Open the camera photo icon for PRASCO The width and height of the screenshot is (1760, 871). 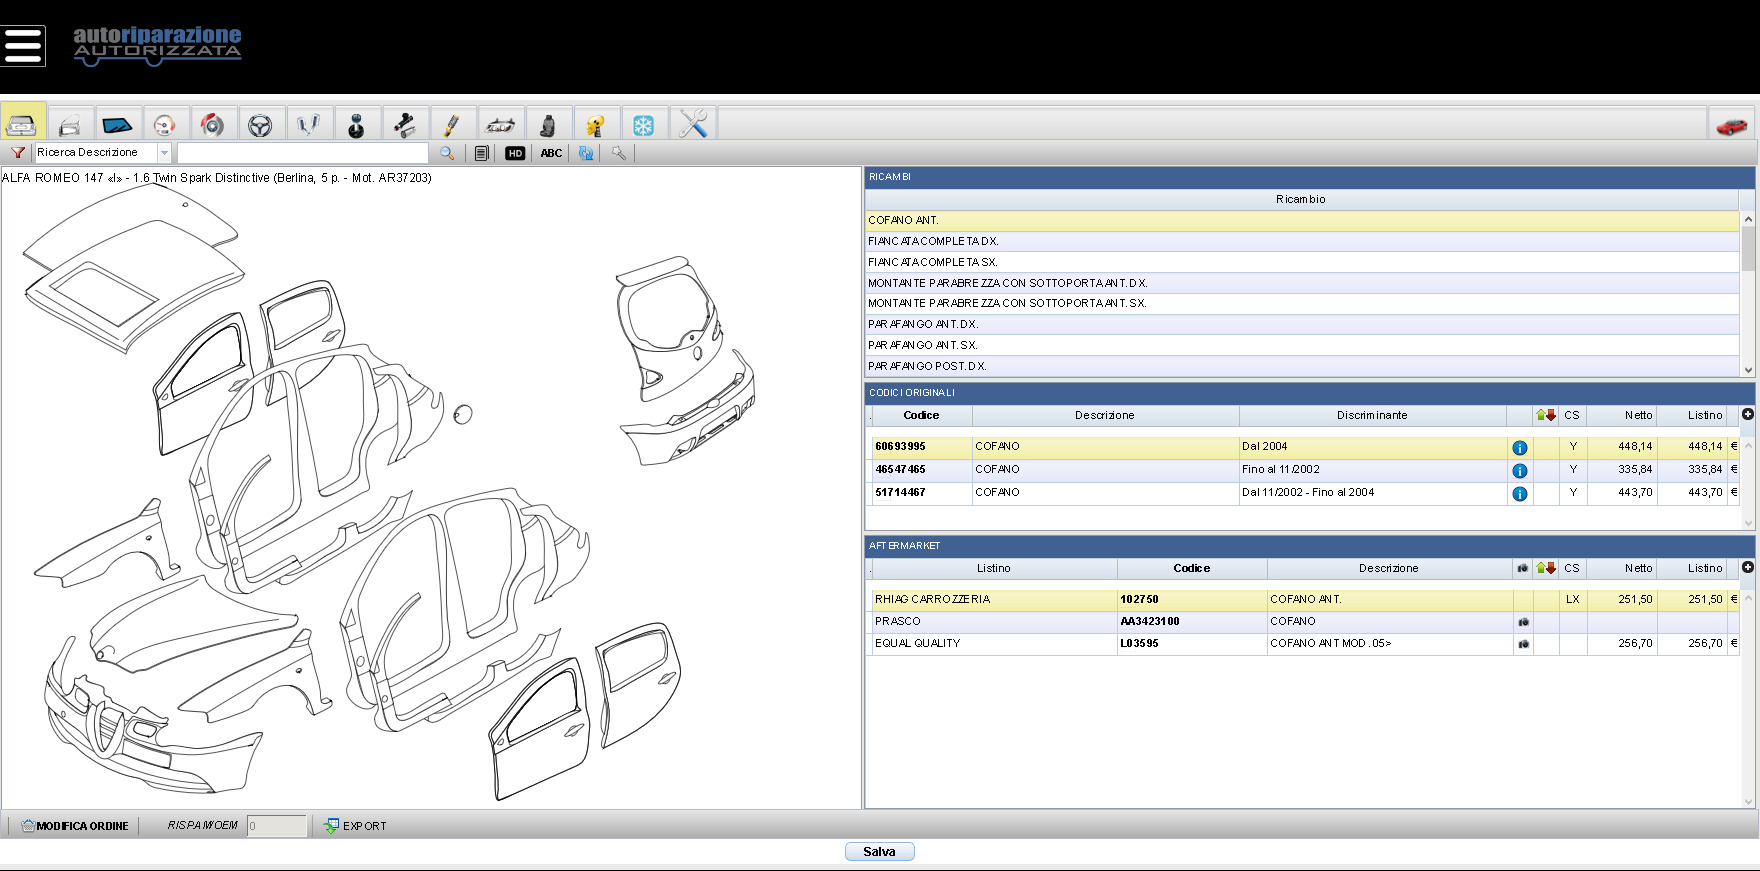[x=1523, y=622]
